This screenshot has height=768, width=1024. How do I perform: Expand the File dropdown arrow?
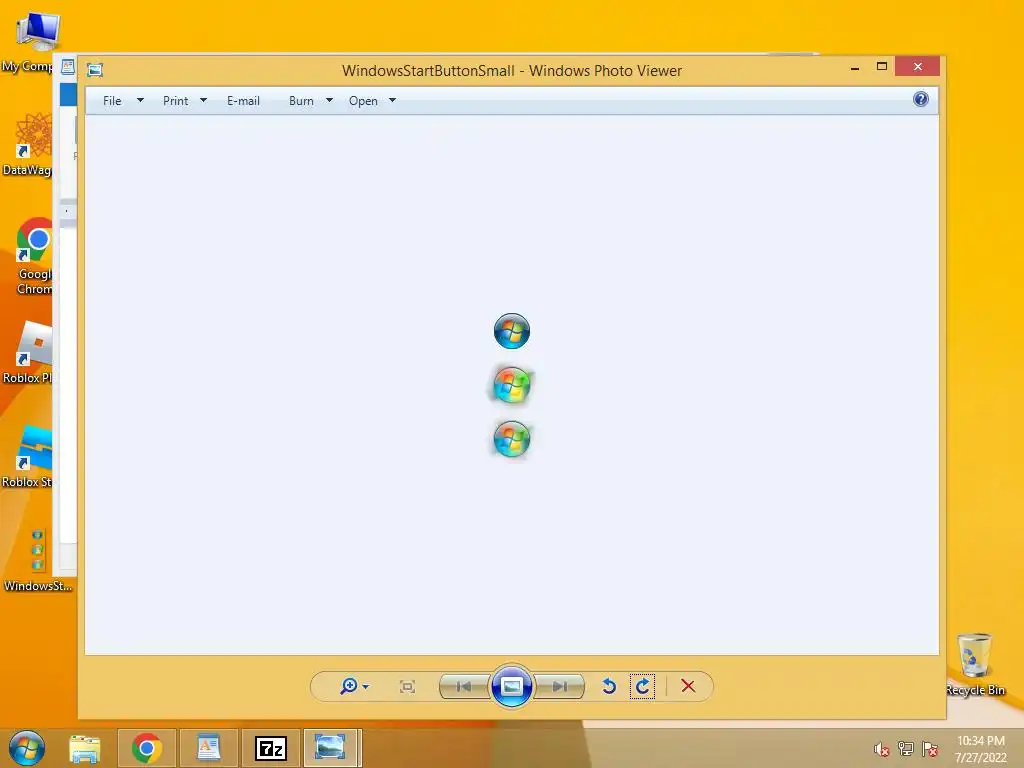140,101
